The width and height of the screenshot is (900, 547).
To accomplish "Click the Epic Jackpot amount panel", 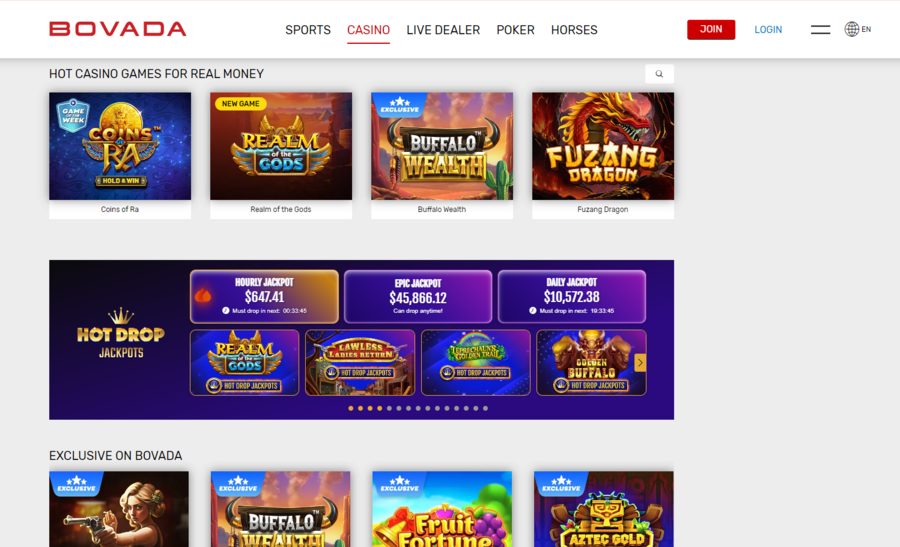I will pos(418,297).
